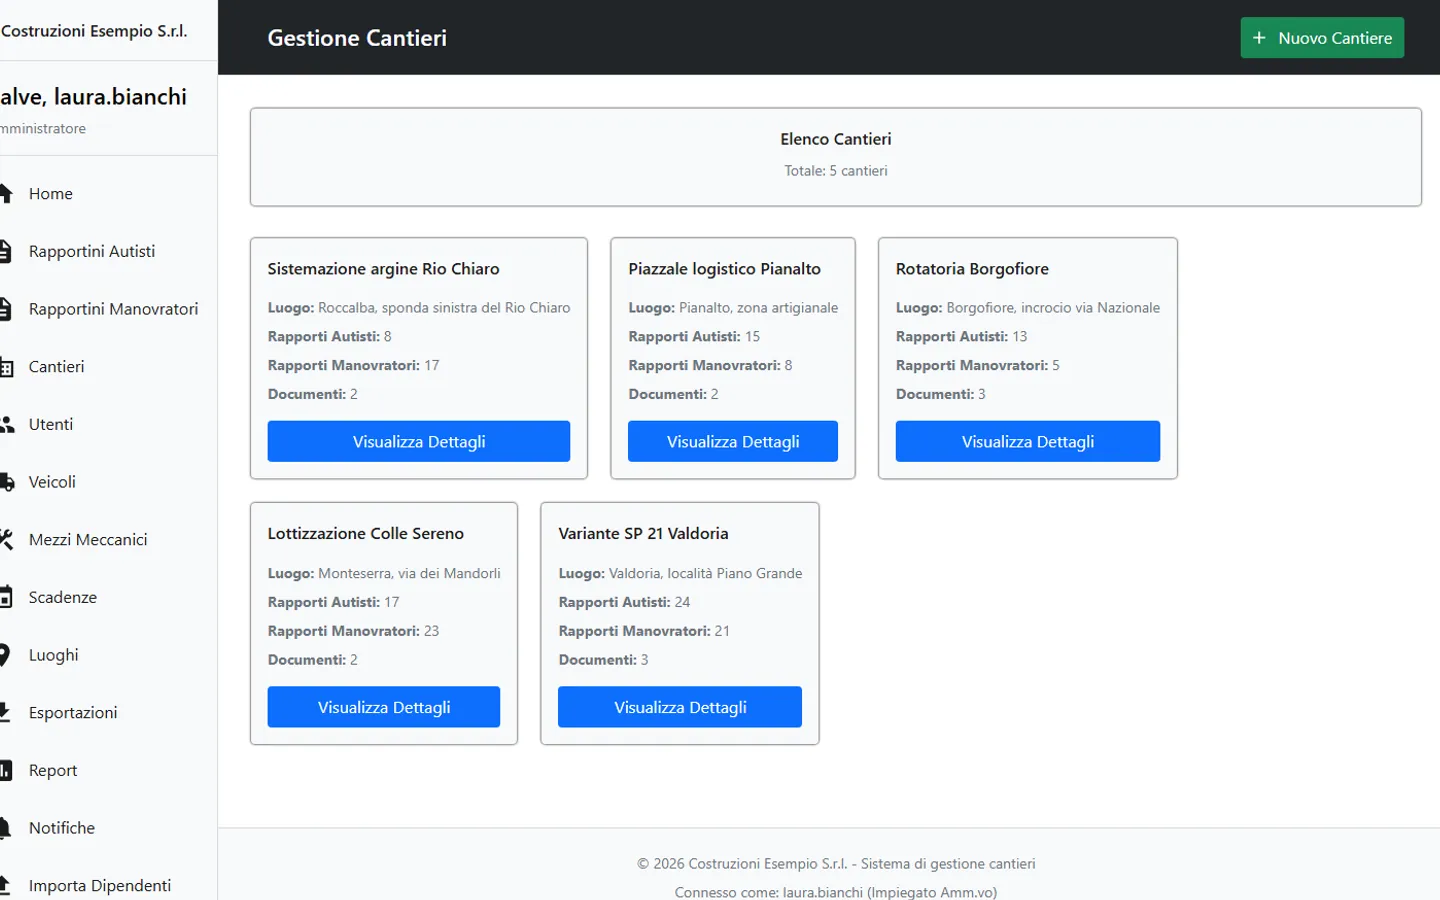Screen dimensions: 1440x900
Task: Click the Cantieri building icon
Action: (6, 367)
